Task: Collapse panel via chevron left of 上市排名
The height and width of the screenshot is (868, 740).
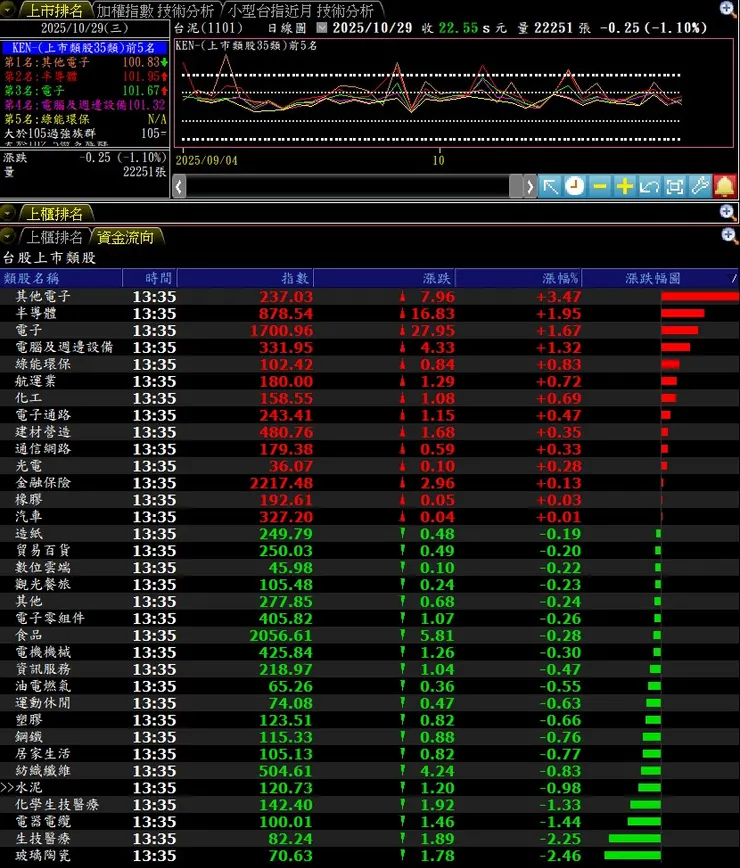Action: (x=8, y=9)
